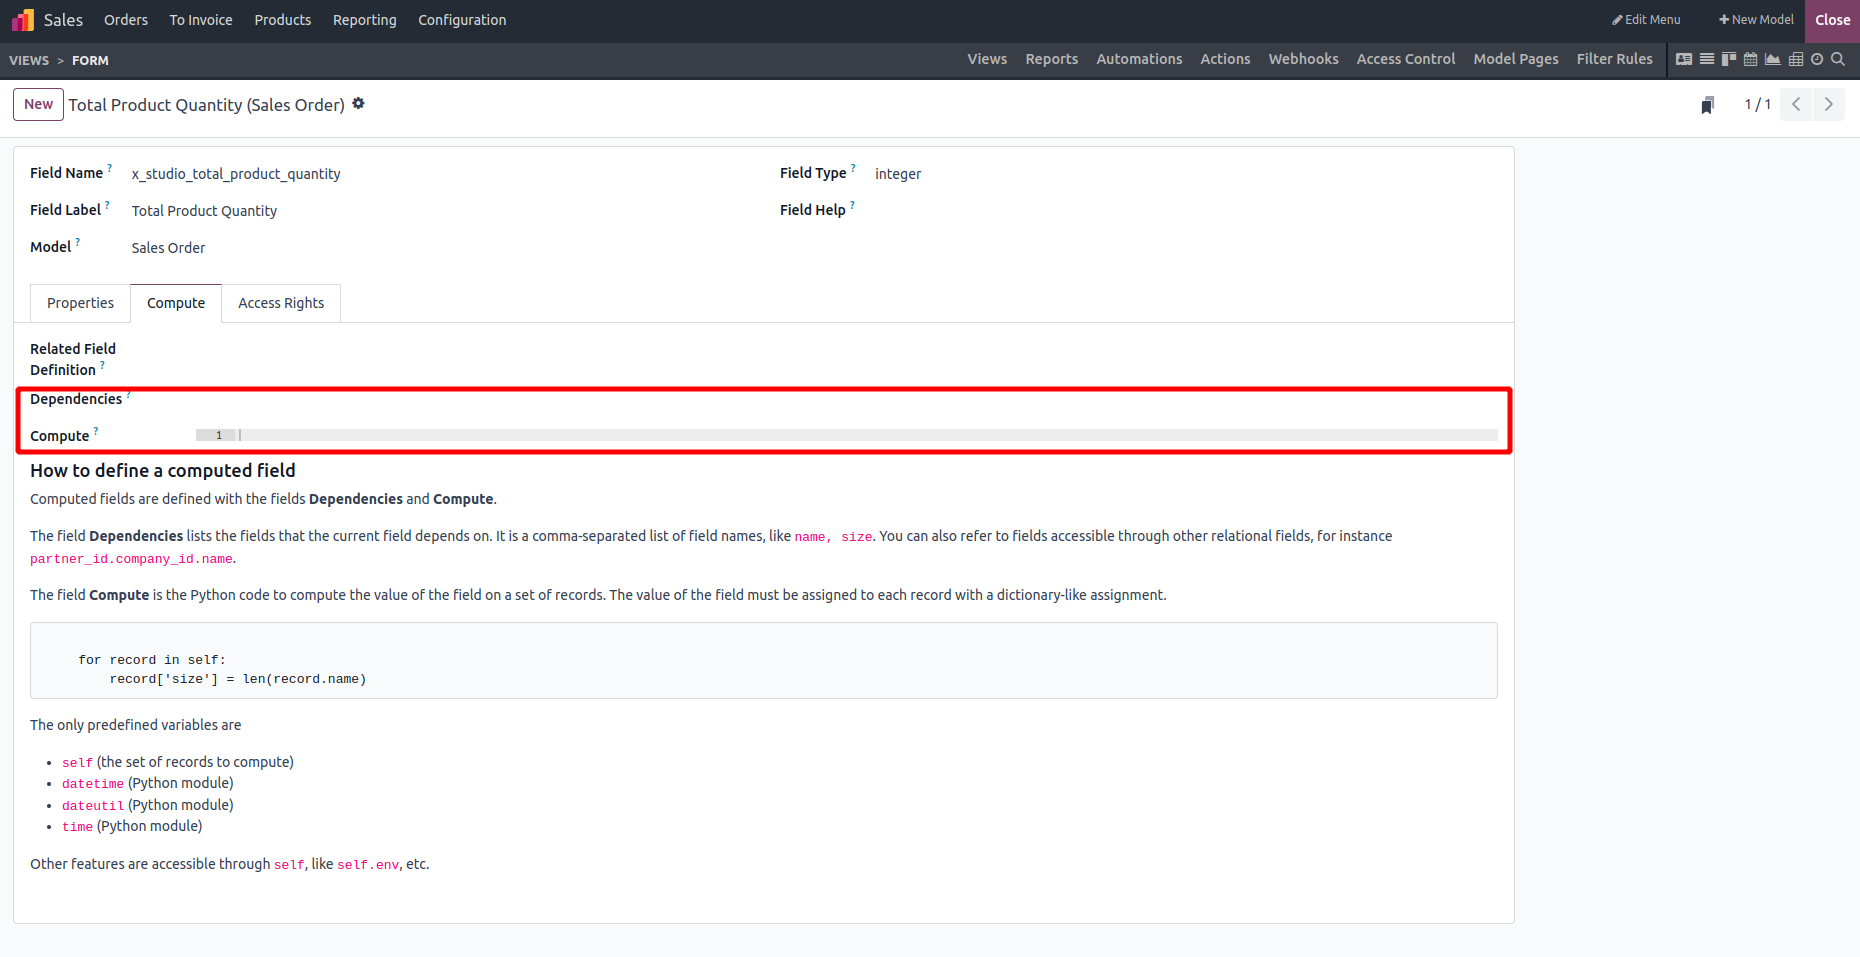Switch to Activity clock view icon
The height and width of the screenshot is (957, 1860).
pos(1817,59)
